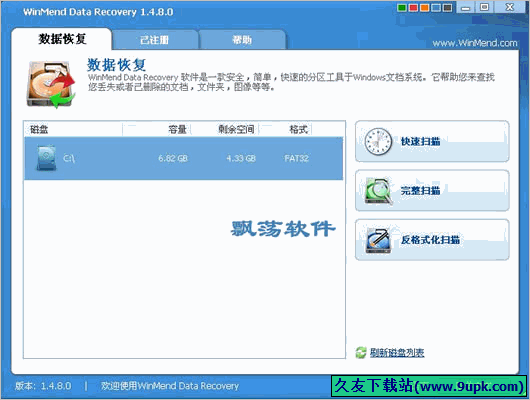Select the orange theme color swatch

click(x=425, y=8)
